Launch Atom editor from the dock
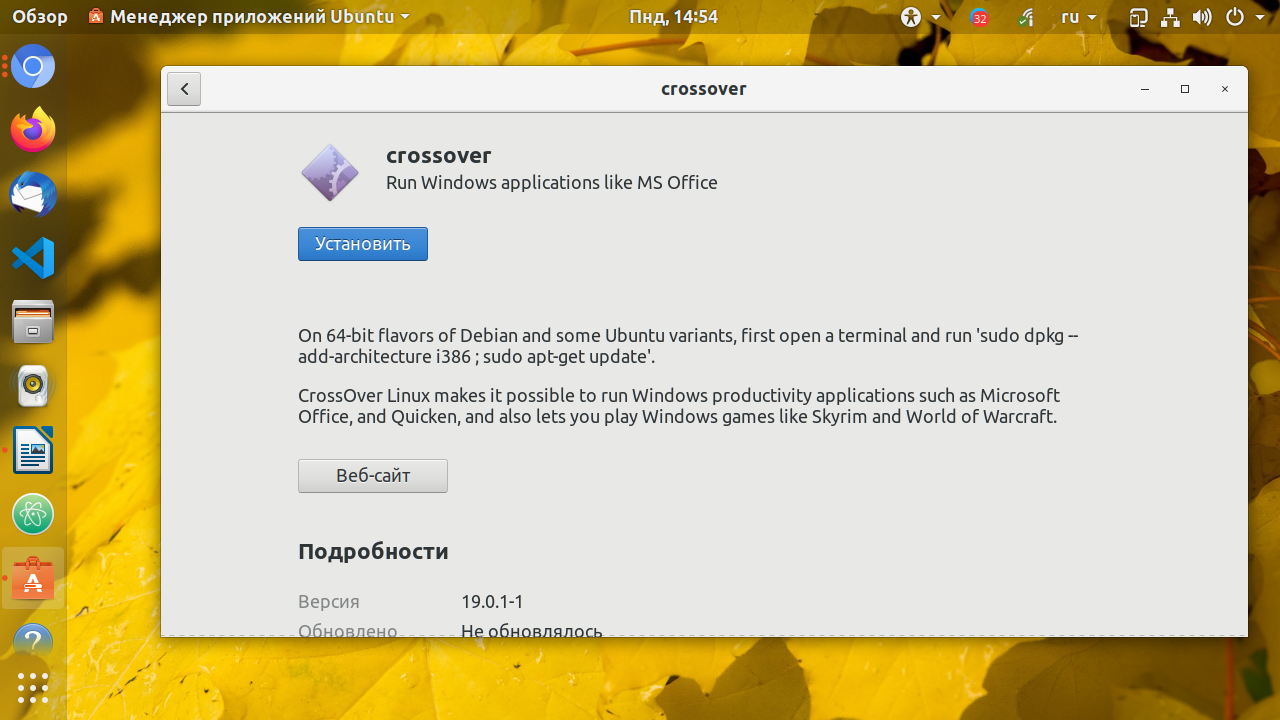 click(33, 514)
